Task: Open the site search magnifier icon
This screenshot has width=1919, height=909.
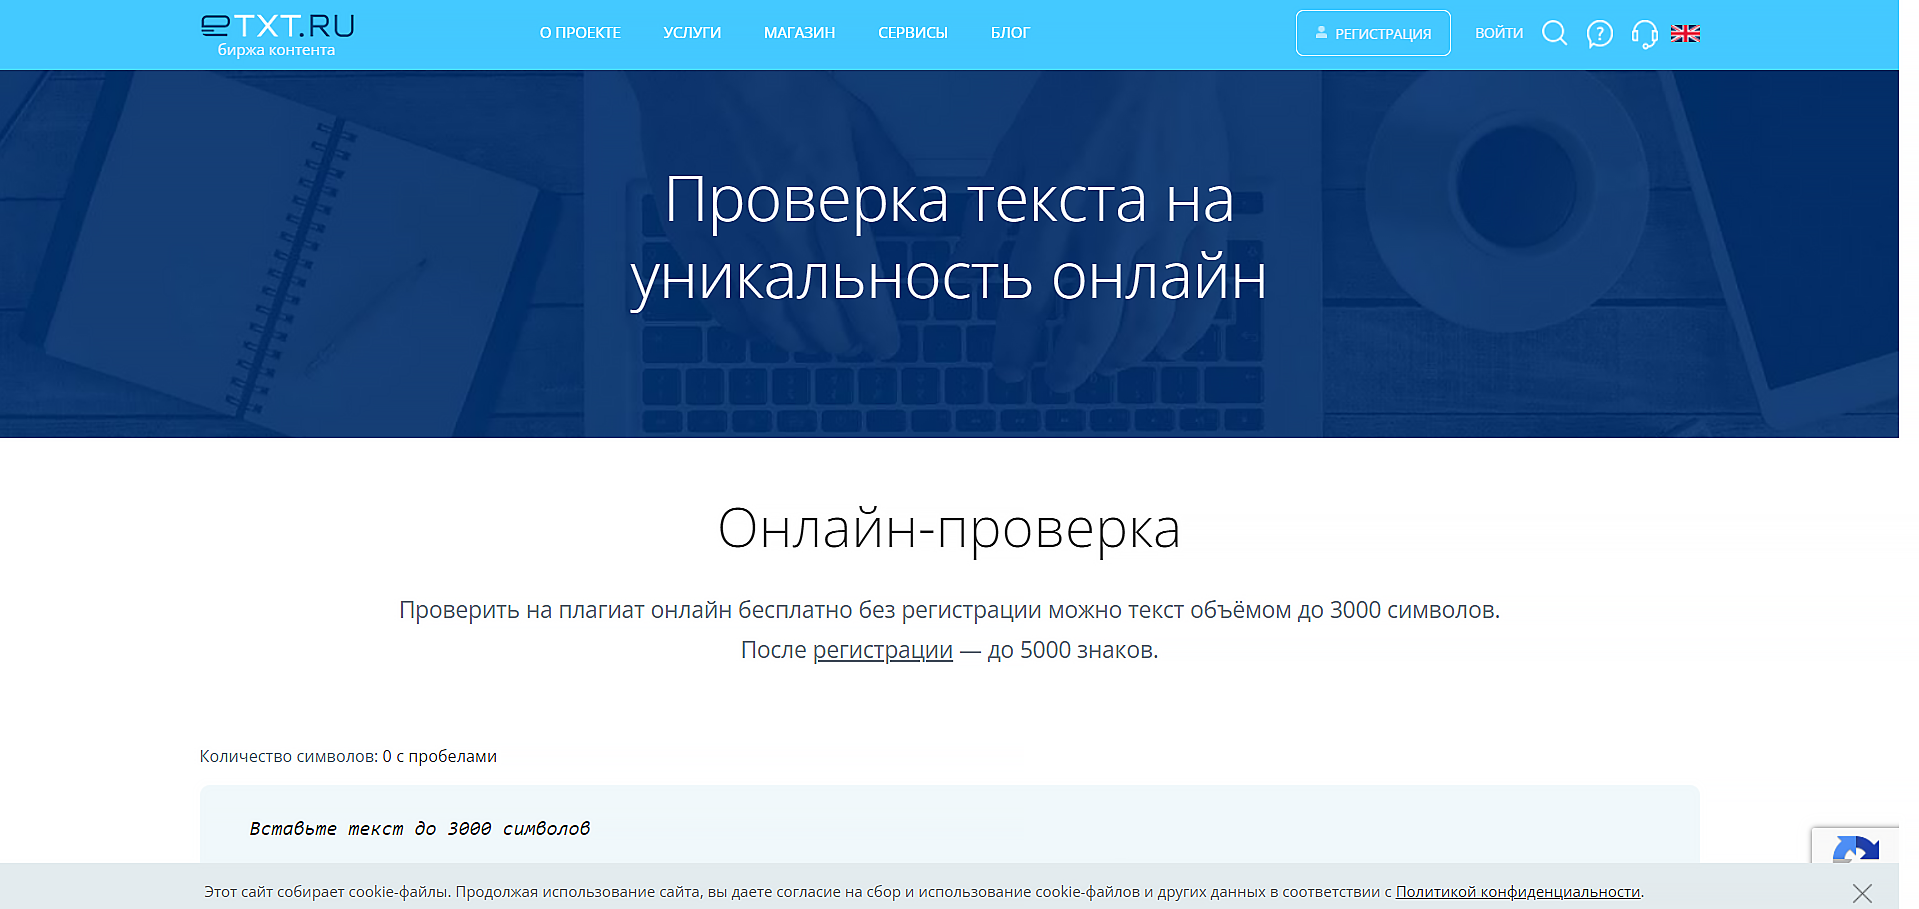Action: point(1553,33)
